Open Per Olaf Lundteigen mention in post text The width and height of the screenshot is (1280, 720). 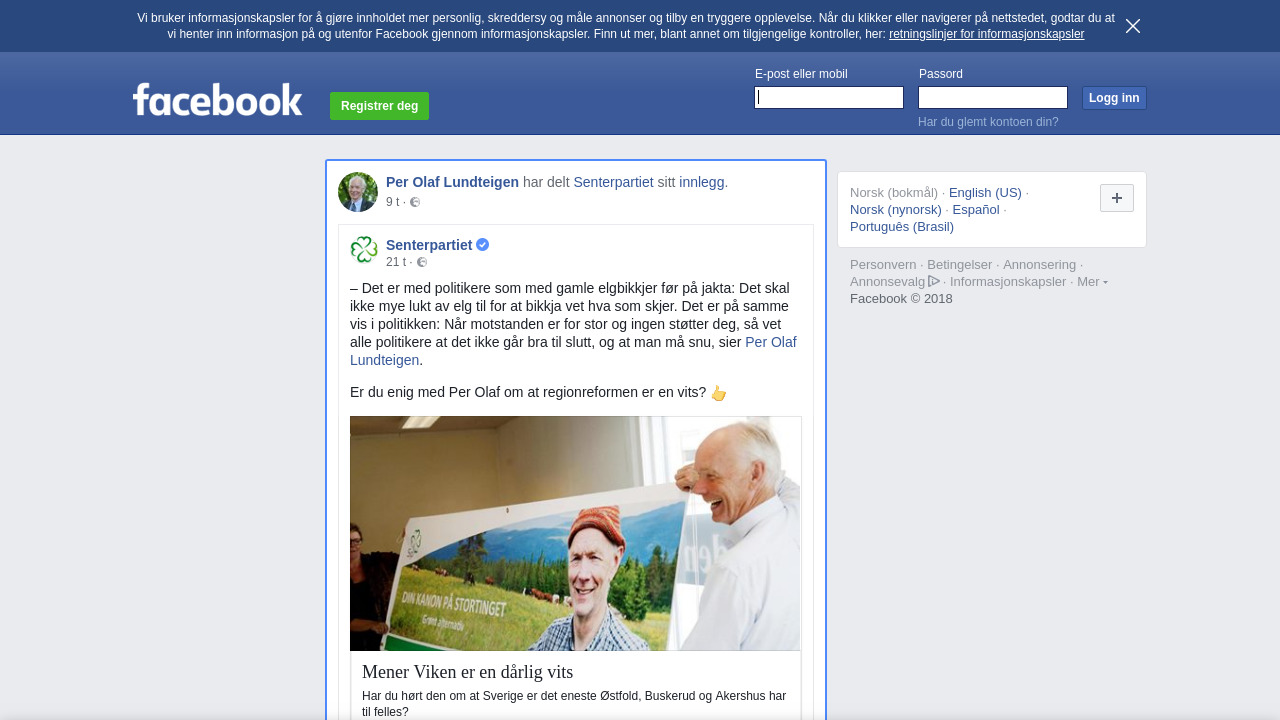point(573,351)
